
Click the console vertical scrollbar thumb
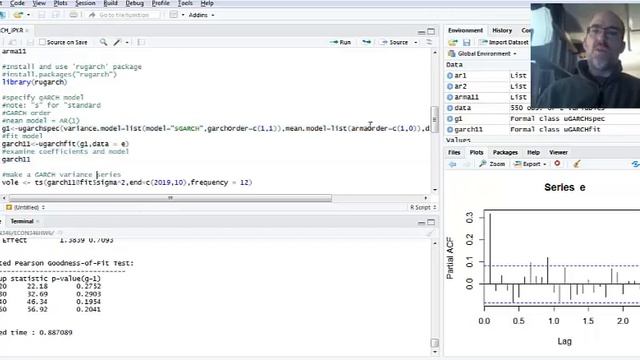[435, 342]
